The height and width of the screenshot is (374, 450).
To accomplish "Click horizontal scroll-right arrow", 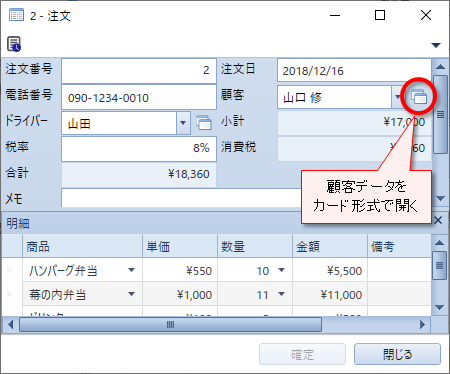I will (423, 324).
